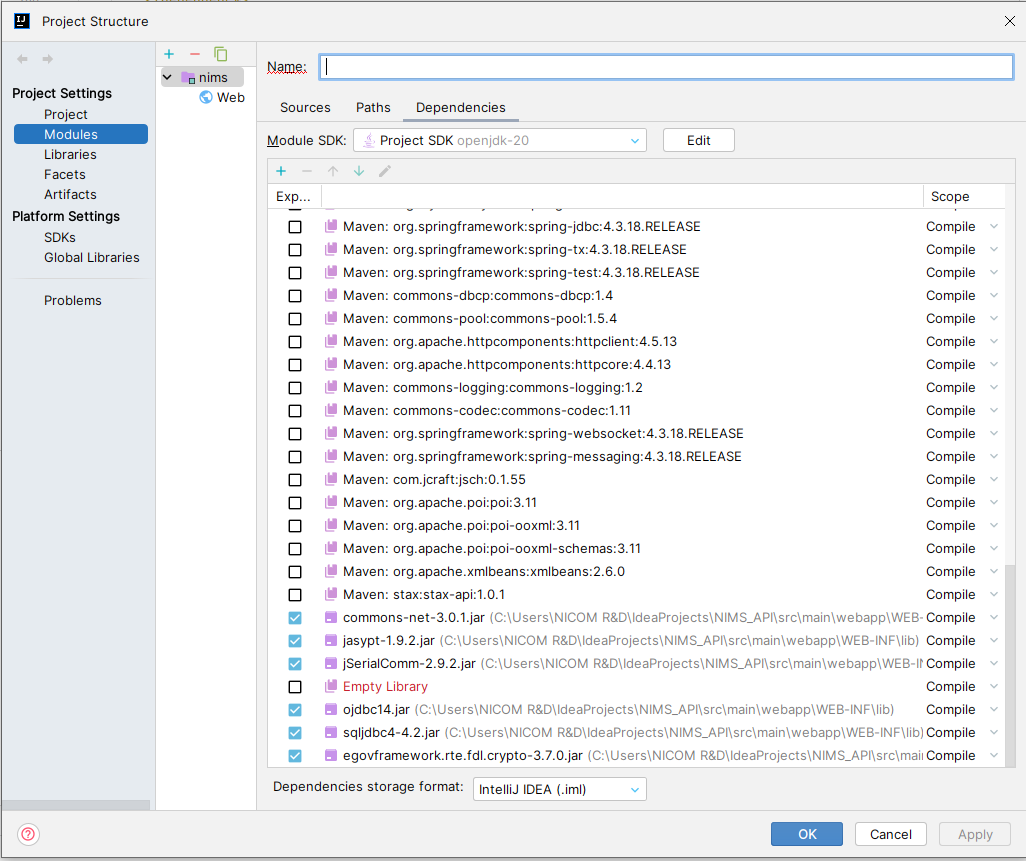Click the IntelliJ logo in title bar
1026x861 pixels.
pyautogui.click(x=22, y=21)
